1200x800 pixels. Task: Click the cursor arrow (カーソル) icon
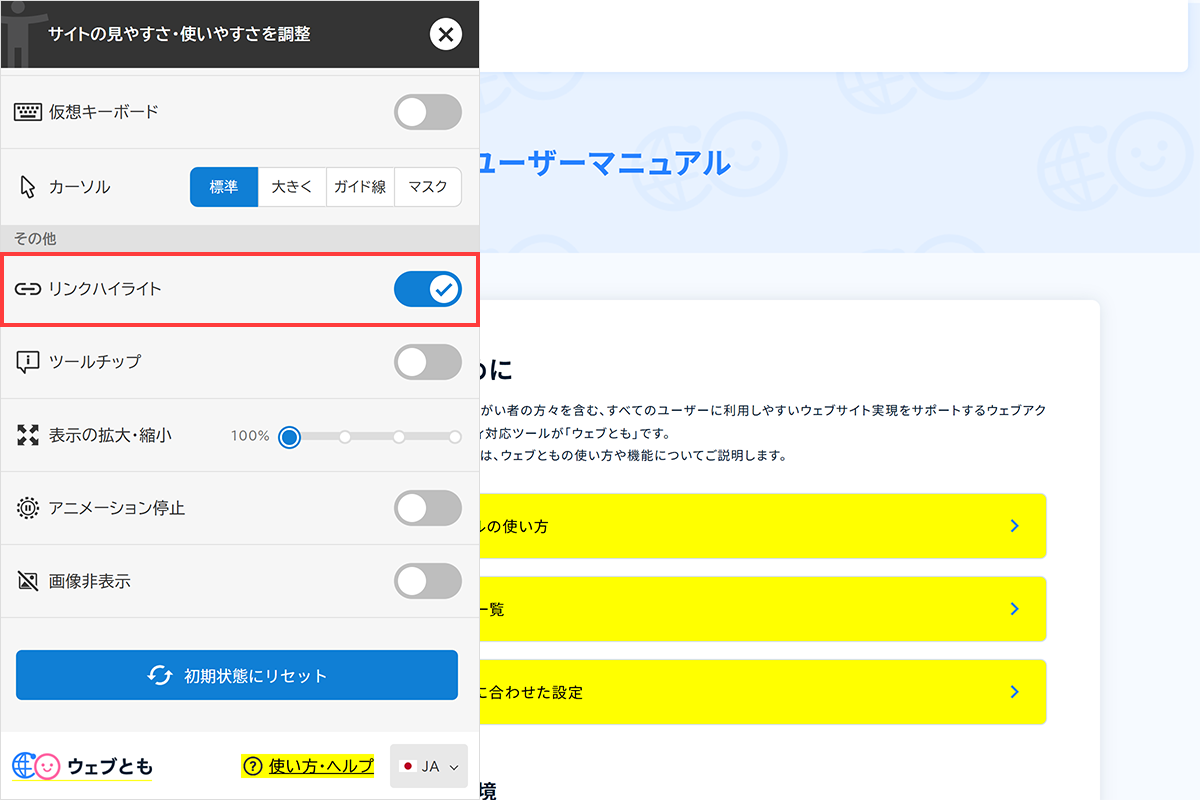tap(27, 186)
